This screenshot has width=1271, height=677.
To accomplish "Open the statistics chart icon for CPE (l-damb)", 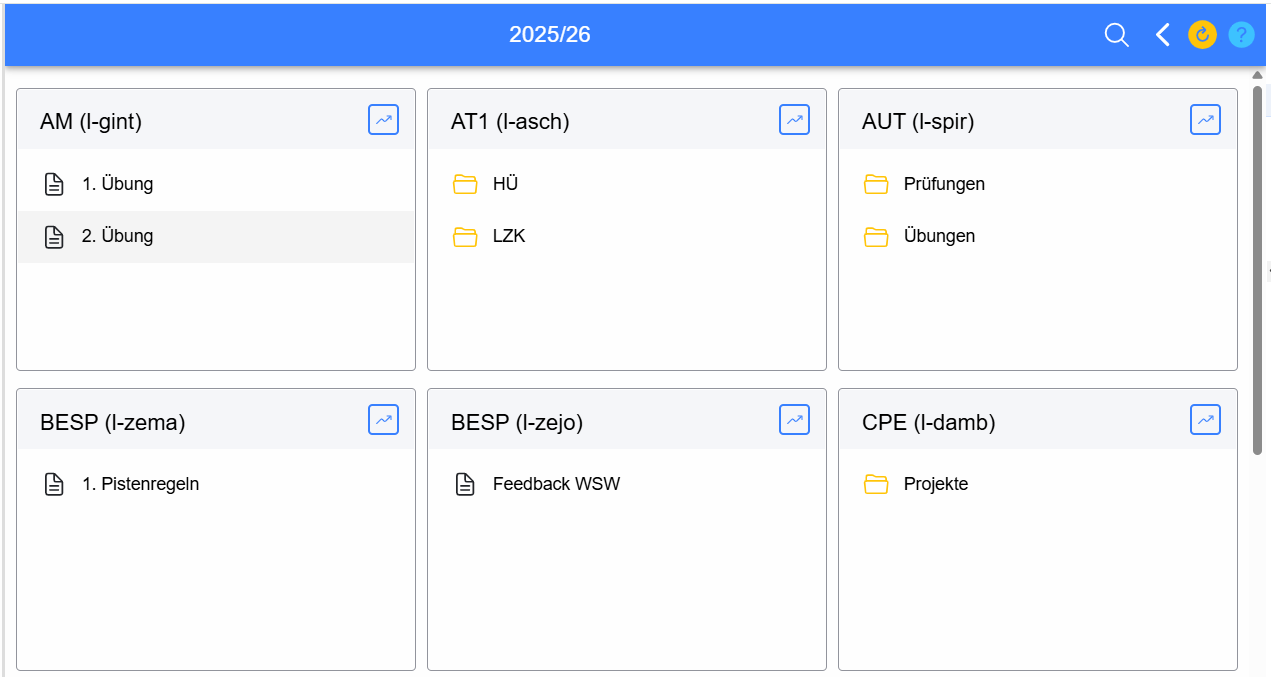I will [x=1205, y=420].
